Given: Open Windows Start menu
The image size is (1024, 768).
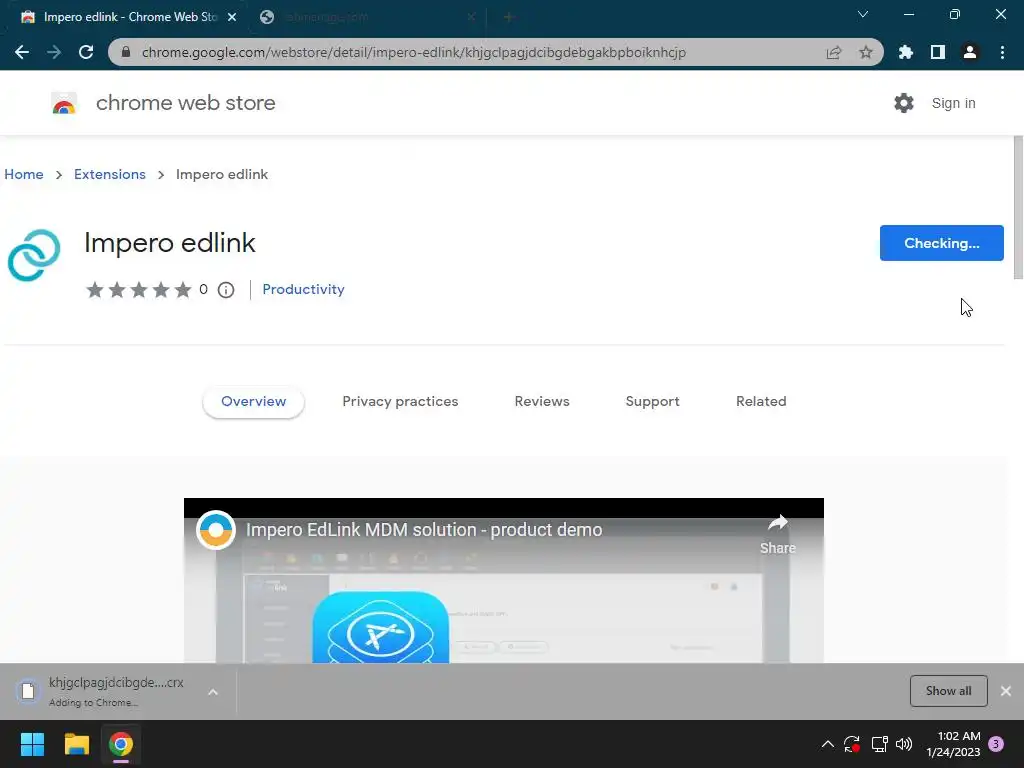Looking at the screenshot, I should pos(32,744).
